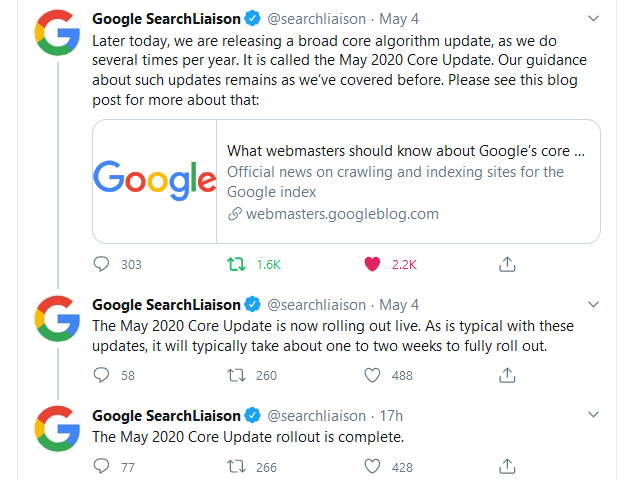Image resolution: width=644 pixels, height=480 pixels.
Task: Open the first tweet's more options chevron
Action: pos(593,18)
